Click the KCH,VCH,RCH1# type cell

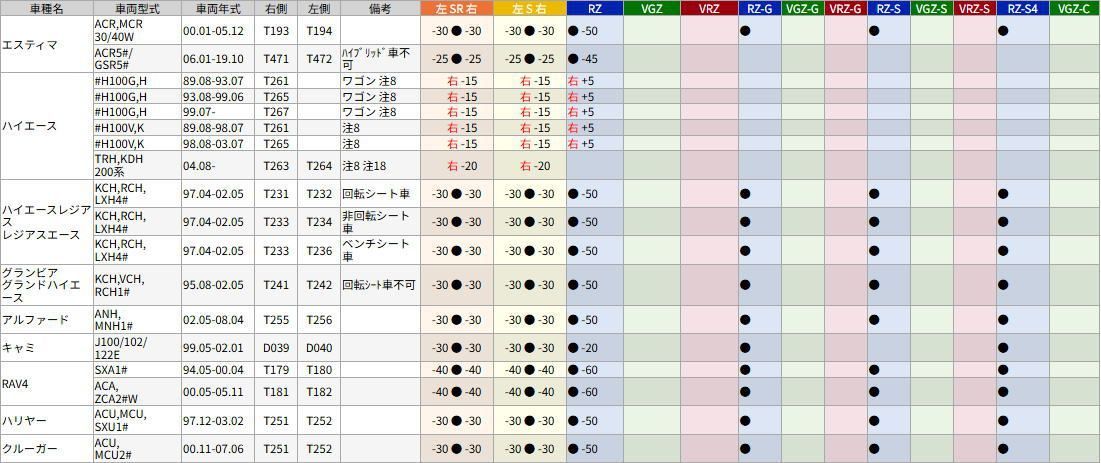(x=137, y=285)
